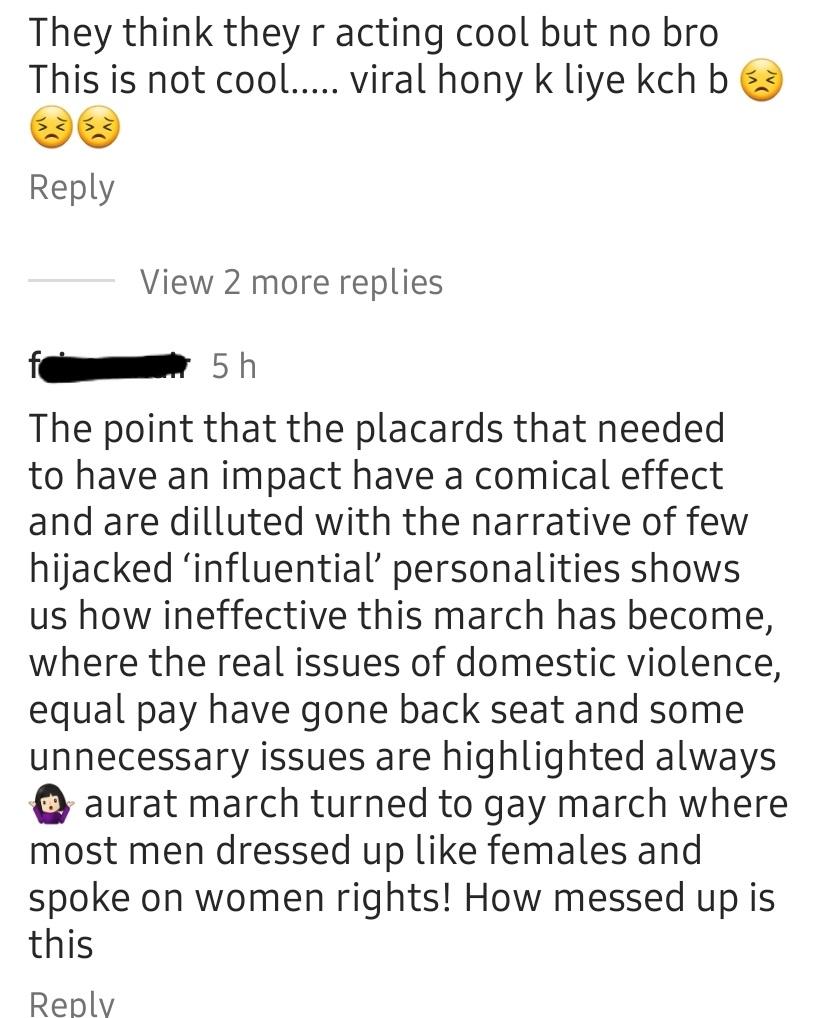822x1018 pixels.
Task: Tap the first emoji on the emoji-only line
Action: click(51, 127)
